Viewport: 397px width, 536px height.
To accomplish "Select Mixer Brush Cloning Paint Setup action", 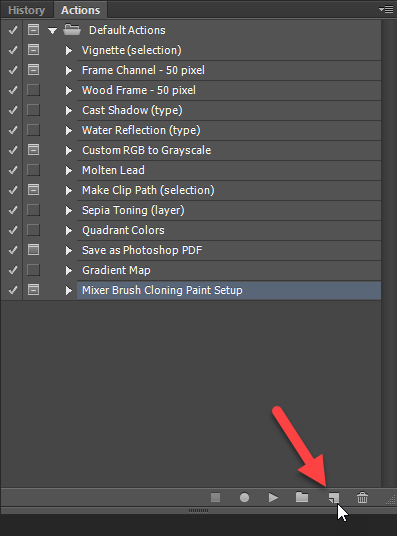I will [229, 290].
